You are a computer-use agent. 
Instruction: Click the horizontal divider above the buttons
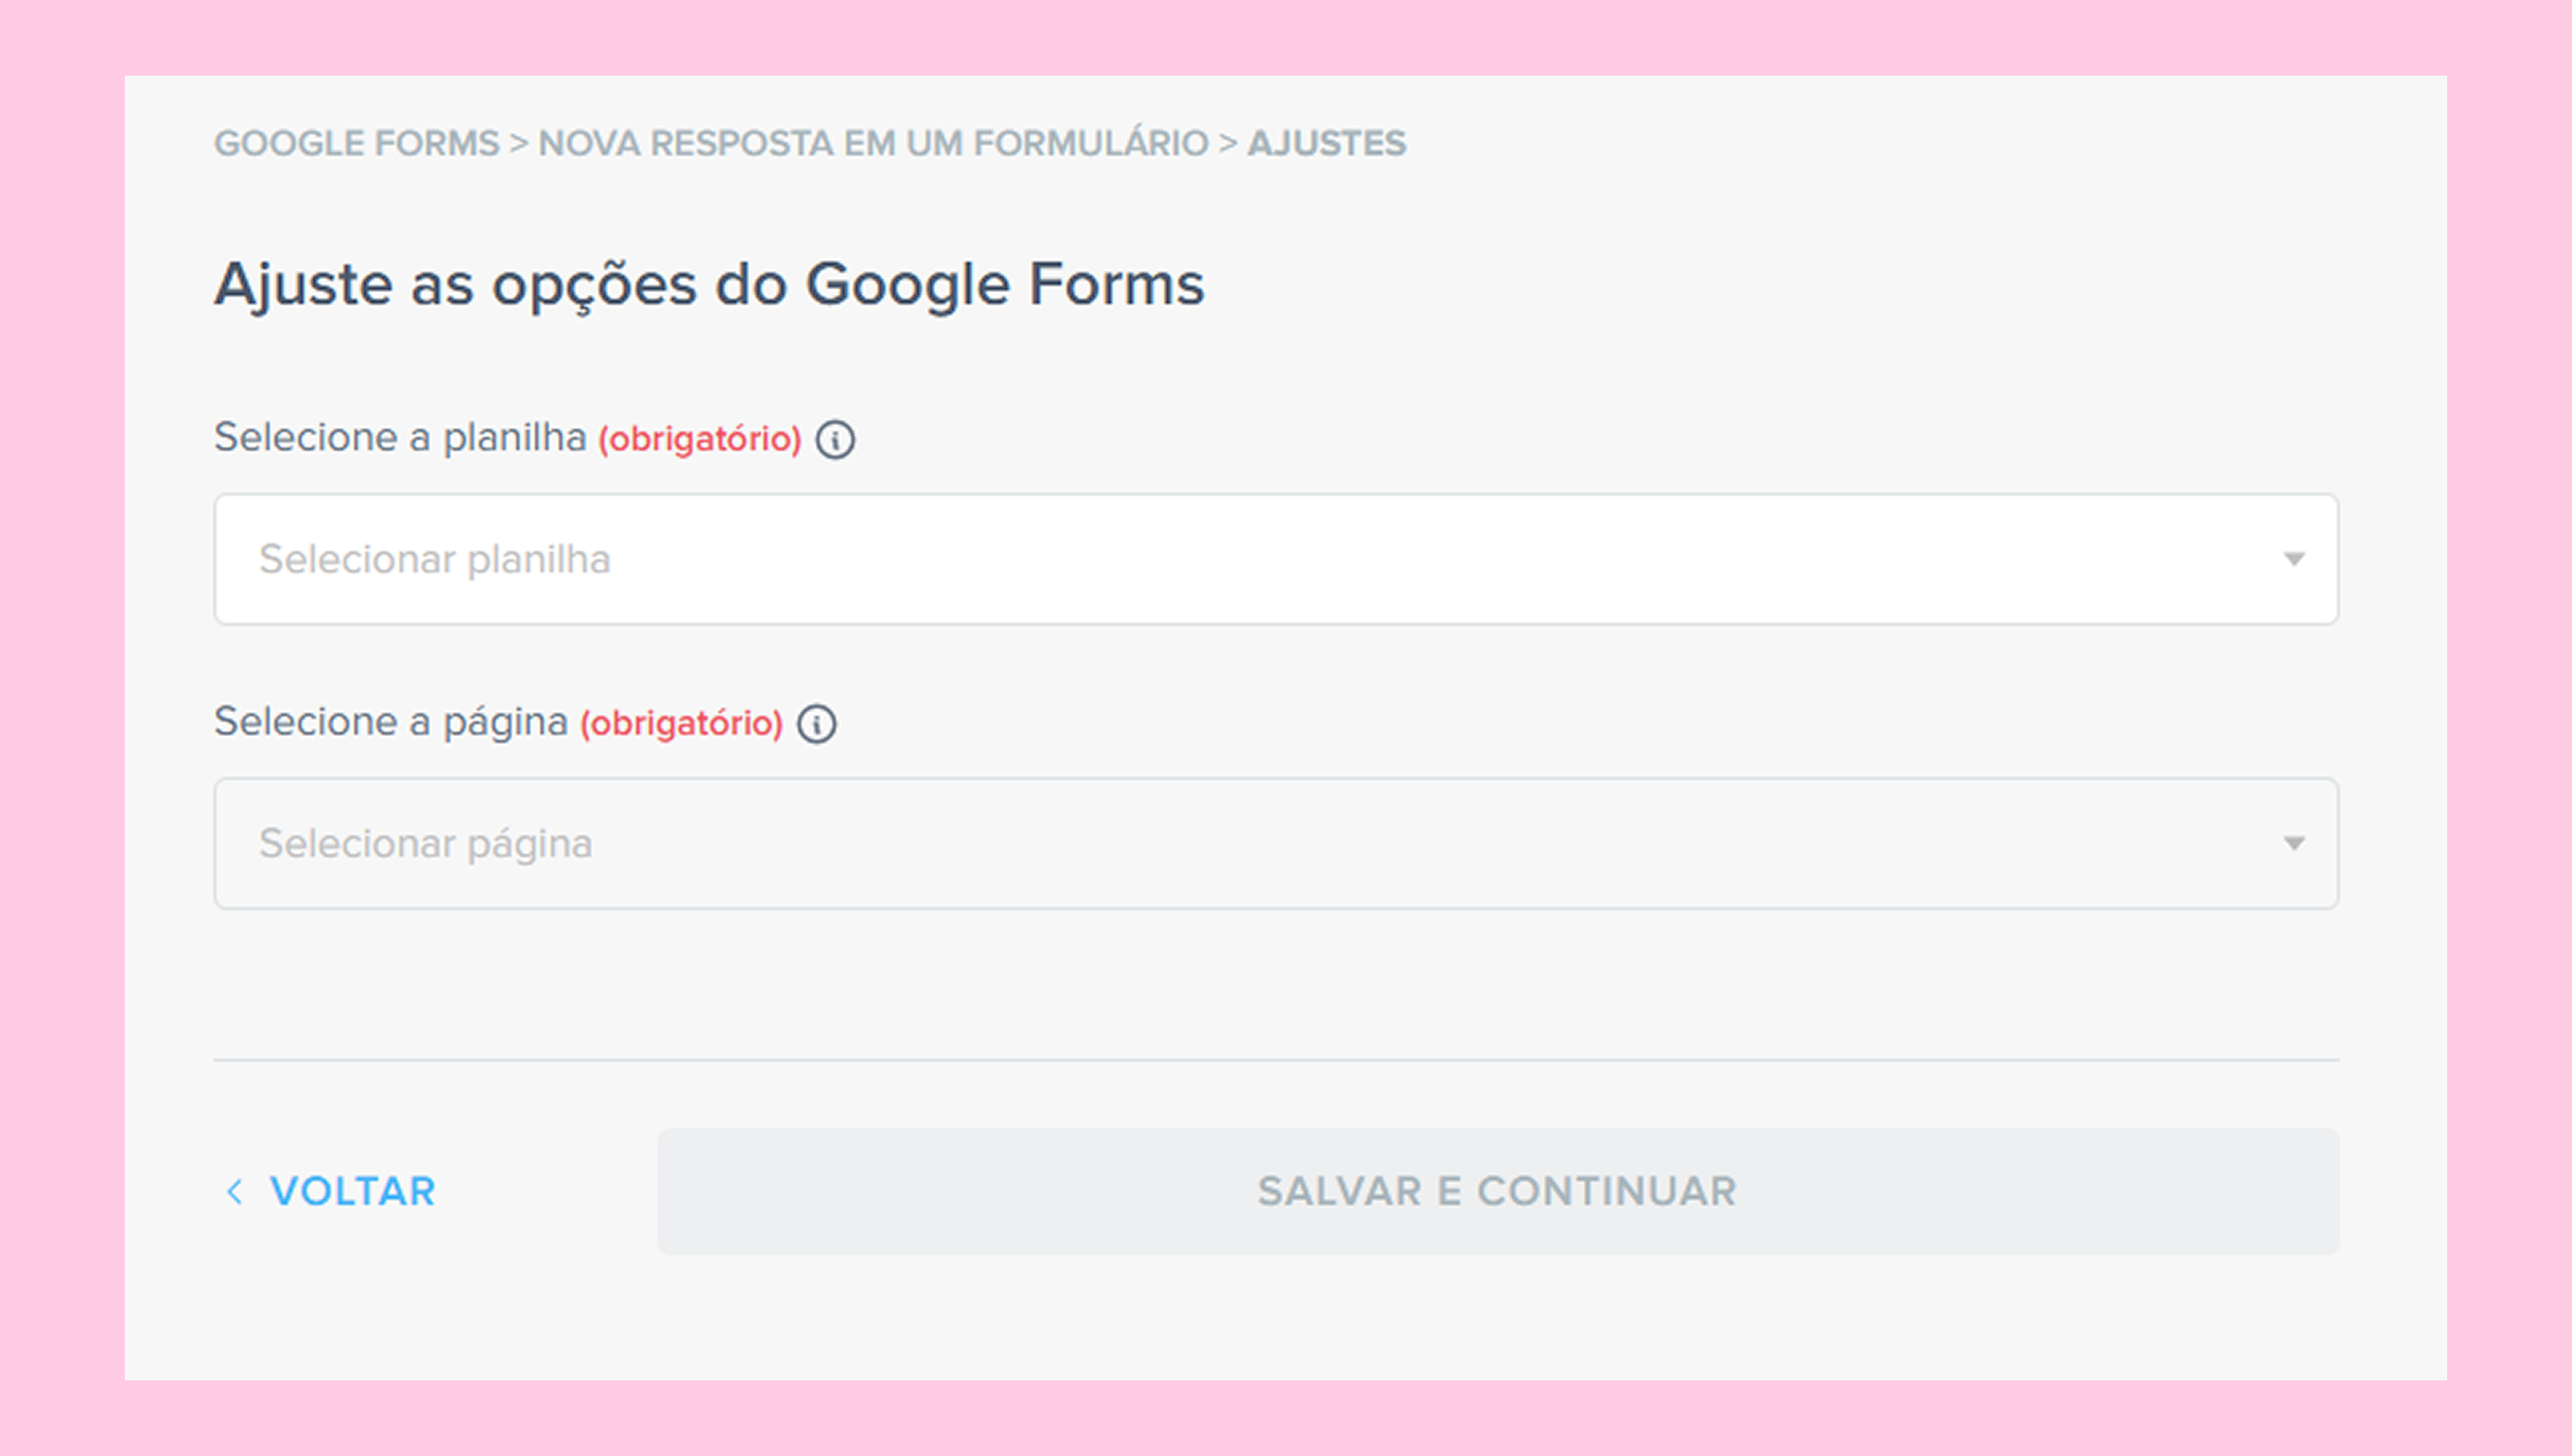tap(1275, 1059)
